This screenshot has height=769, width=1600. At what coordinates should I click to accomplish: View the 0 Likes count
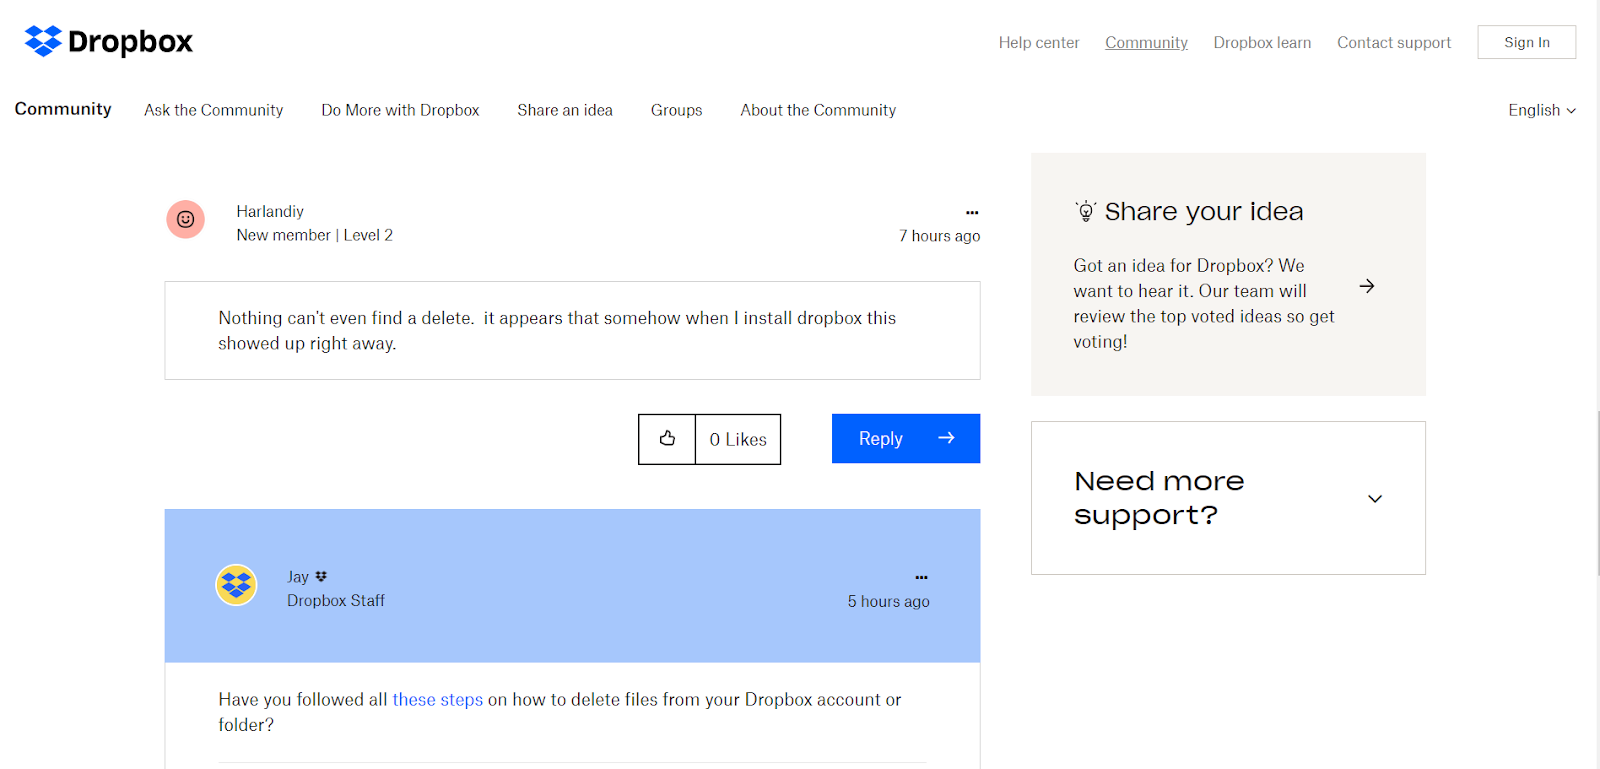click(x=738, y=439)
